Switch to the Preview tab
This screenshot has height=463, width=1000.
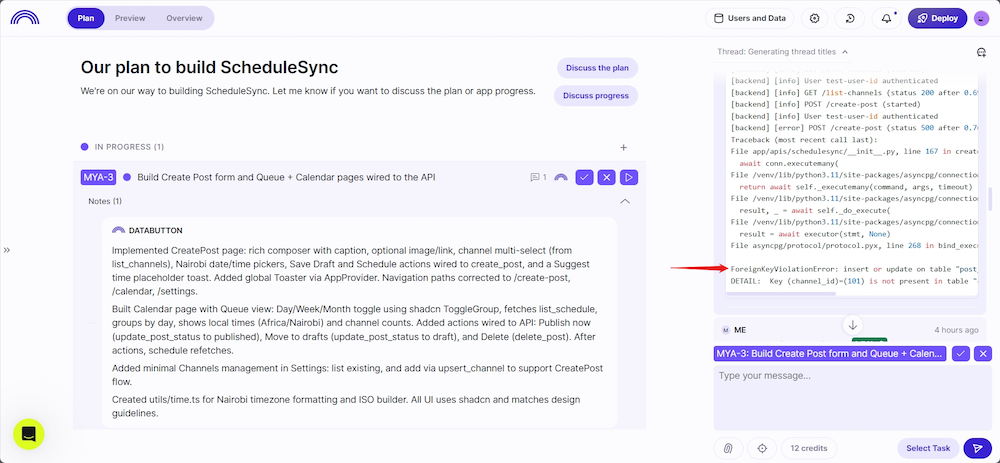[130, 18]
